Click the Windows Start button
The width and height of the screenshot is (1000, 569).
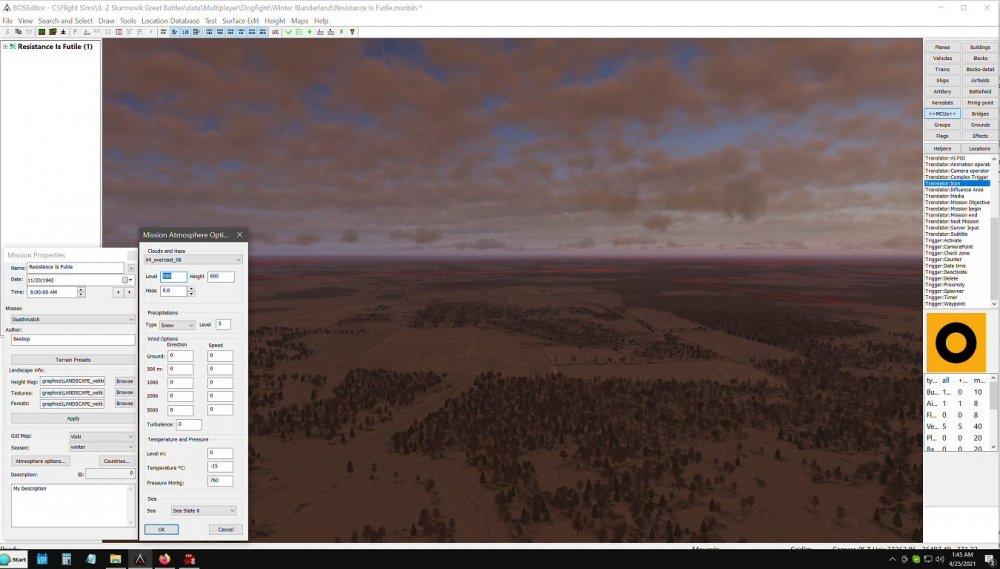[13, 559]
